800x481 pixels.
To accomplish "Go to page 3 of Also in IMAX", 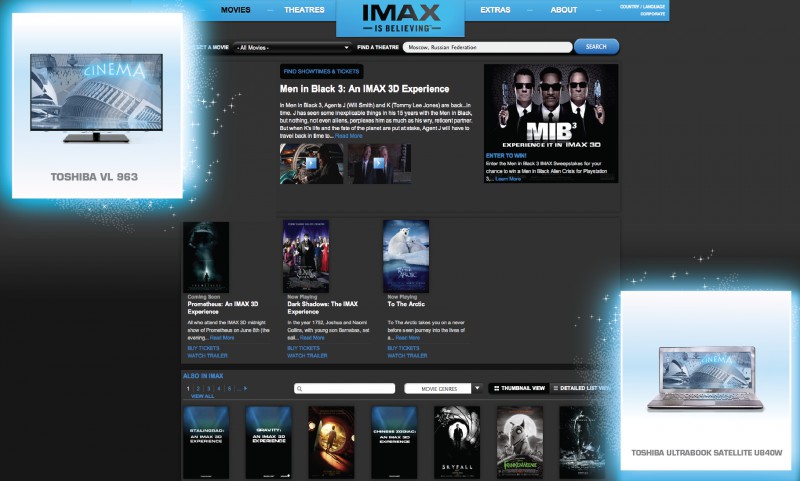I will tap(209, 389).
